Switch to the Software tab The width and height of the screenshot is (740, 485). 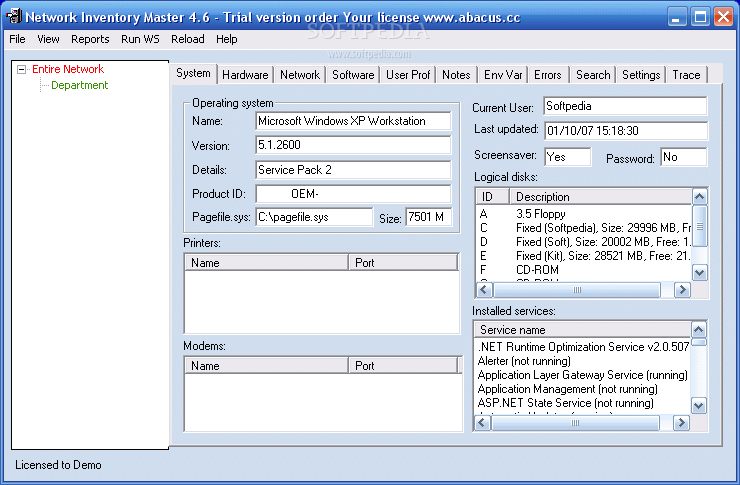[353, 75]
